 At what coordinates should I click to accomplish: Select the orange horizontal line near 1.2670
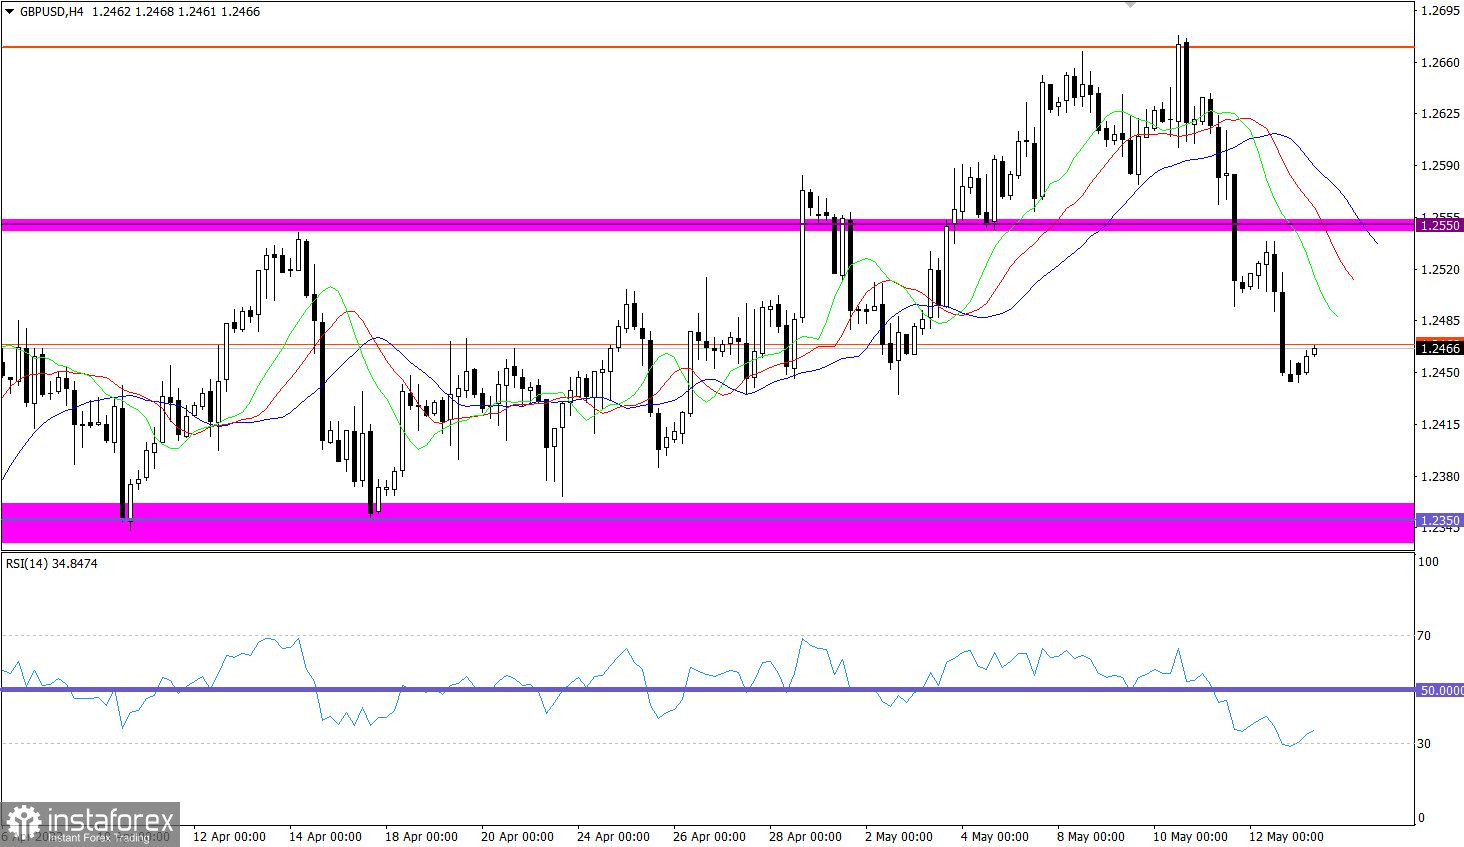[707, 47]
